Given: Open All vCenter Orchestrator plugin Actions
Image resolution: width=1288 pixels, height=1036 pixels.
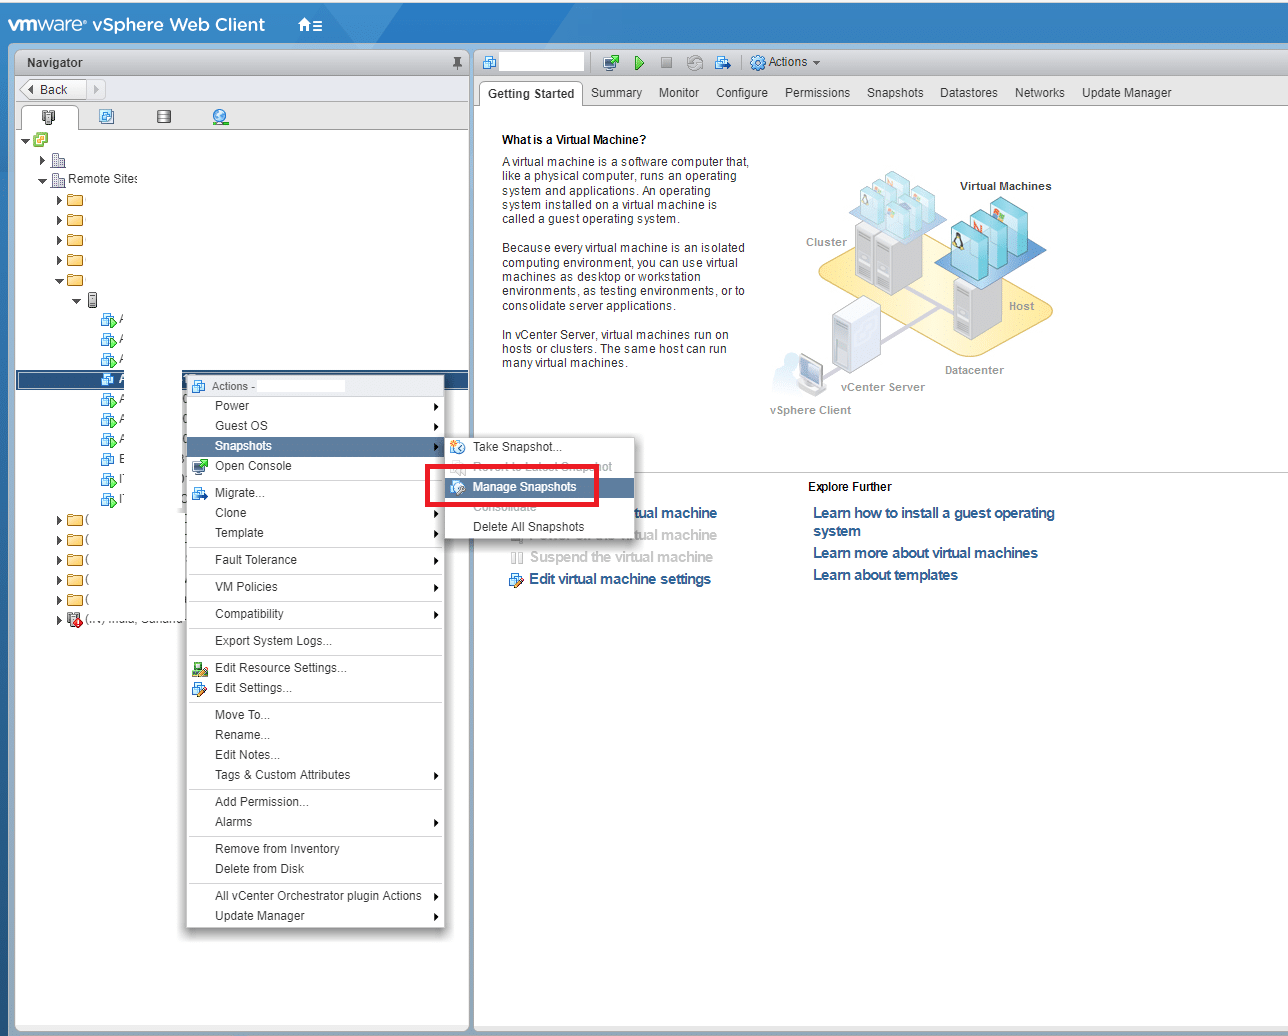Looking at the screenshot, I should point(315,896).
